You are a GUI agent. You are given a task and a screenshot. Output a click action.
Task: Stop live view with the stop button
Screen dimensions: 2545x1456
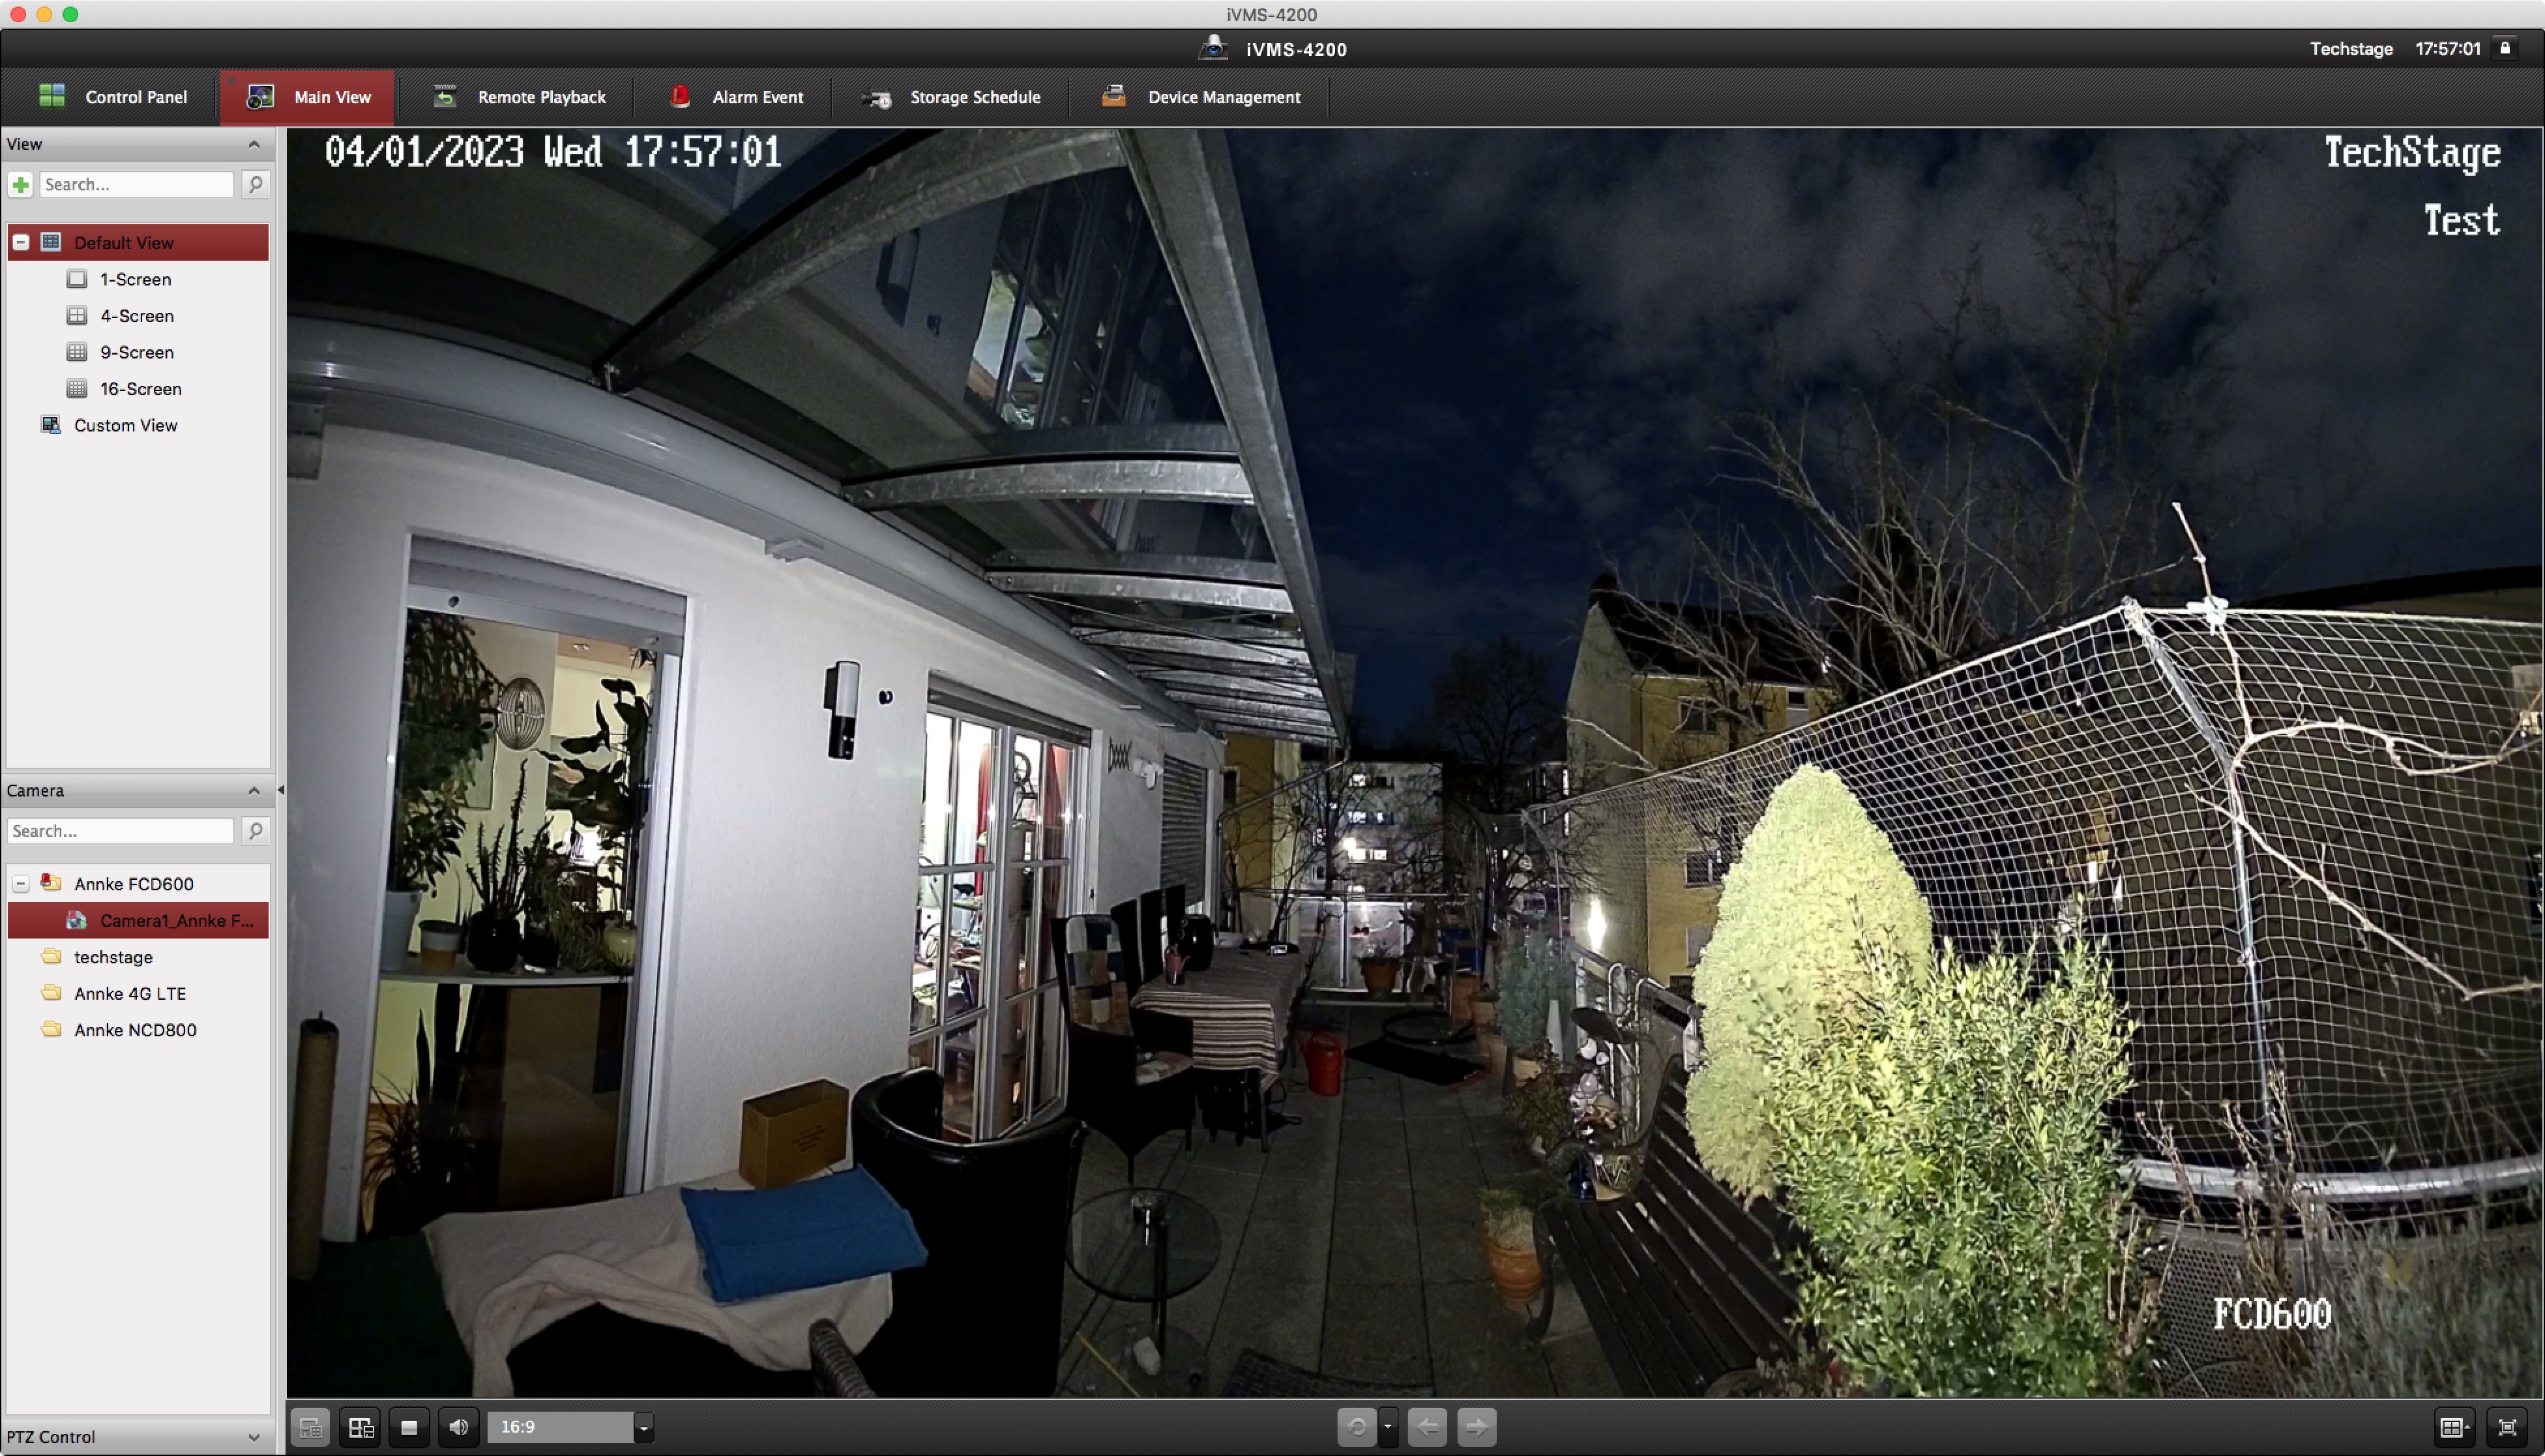click(x=409, y=1427)
